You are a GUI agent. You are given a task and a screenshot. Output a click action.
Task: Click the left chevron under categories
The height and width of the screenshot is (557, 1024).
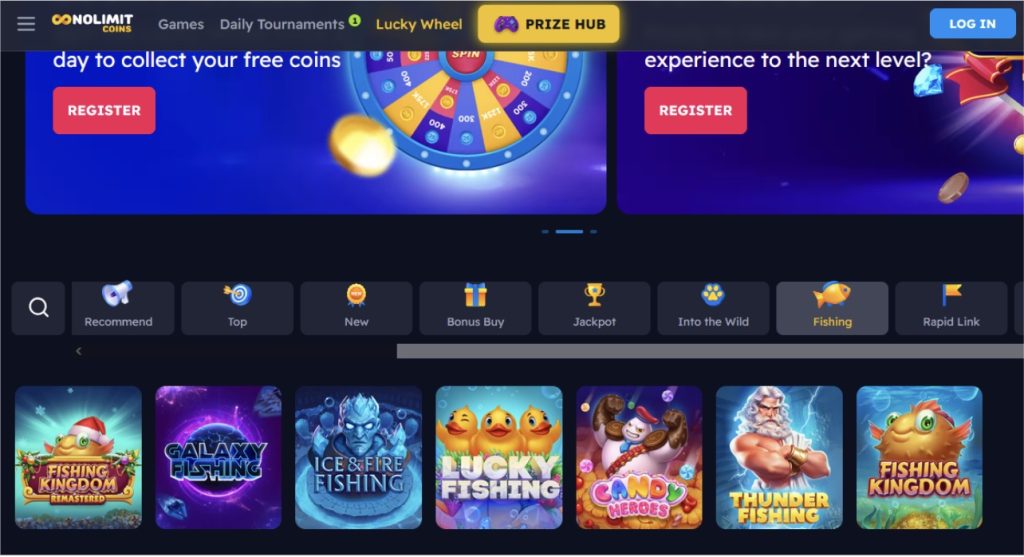click(78, 351)
